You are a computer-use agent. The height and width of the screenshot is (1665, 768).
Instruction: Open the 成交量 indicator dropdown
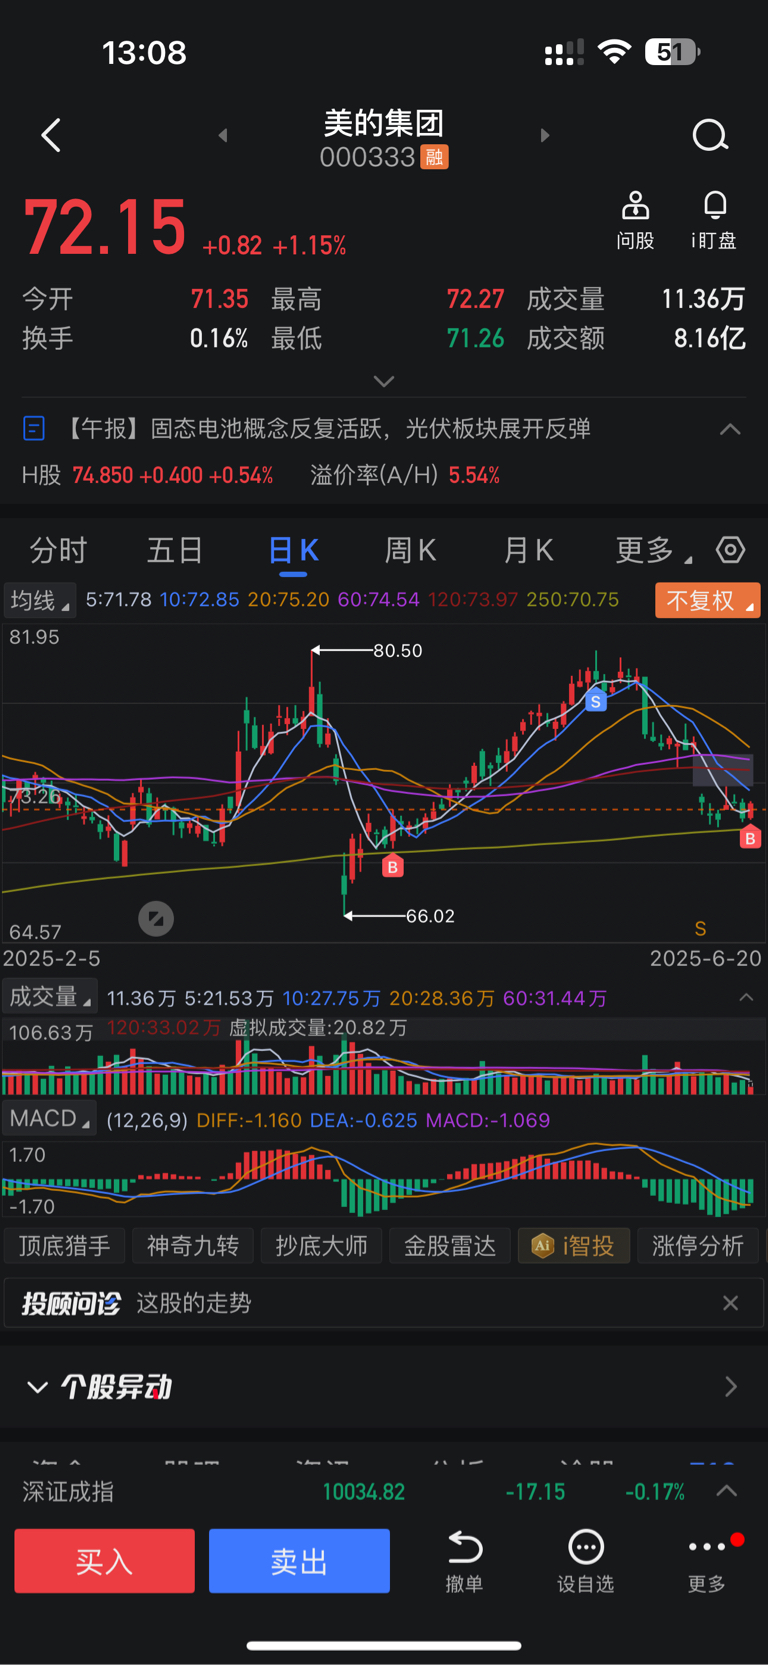(50, 997)
